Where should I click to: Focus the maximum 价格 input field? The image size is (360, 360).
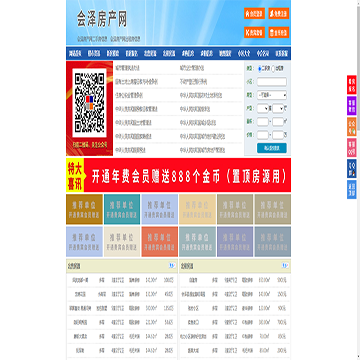coord(278,135)
